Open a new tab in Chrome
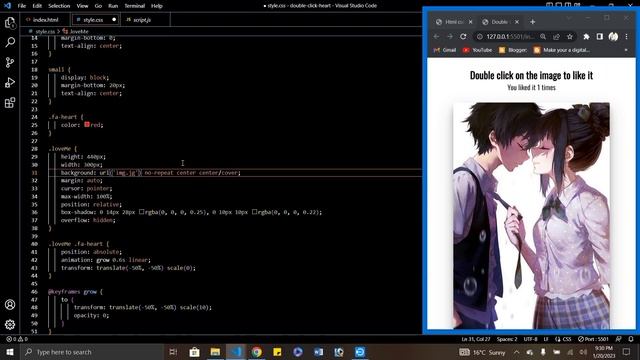Screen dimensions: 640x360 tap(532, 22)
